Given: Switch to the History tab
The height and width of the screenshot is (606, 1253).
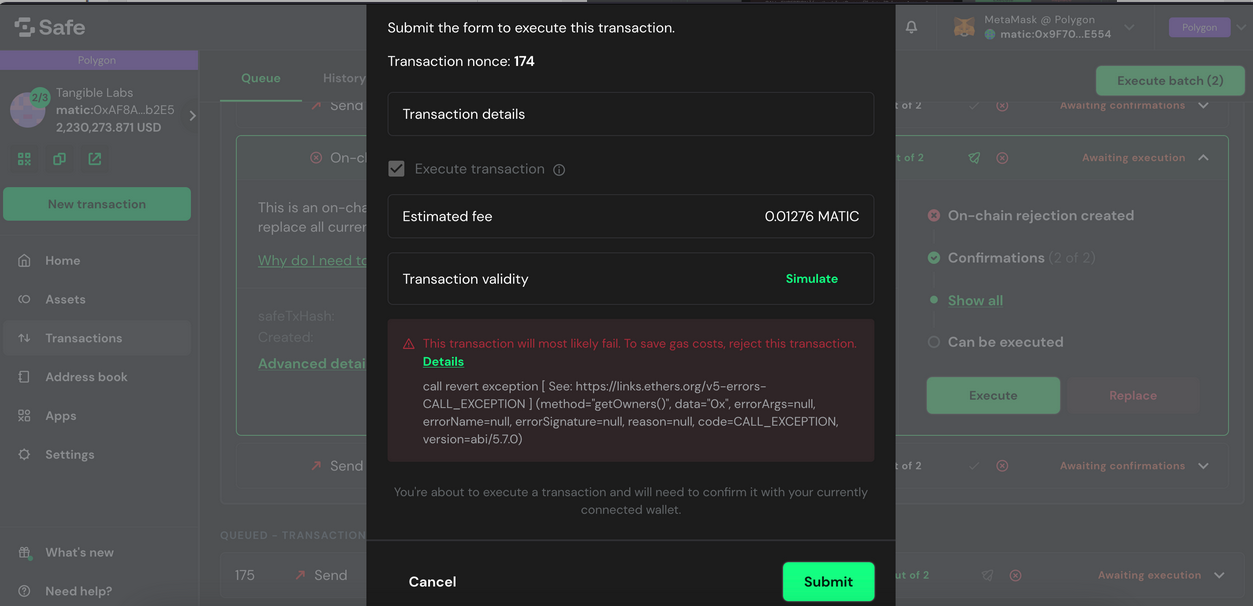Looking at the screenshot, I should point(344,77).
